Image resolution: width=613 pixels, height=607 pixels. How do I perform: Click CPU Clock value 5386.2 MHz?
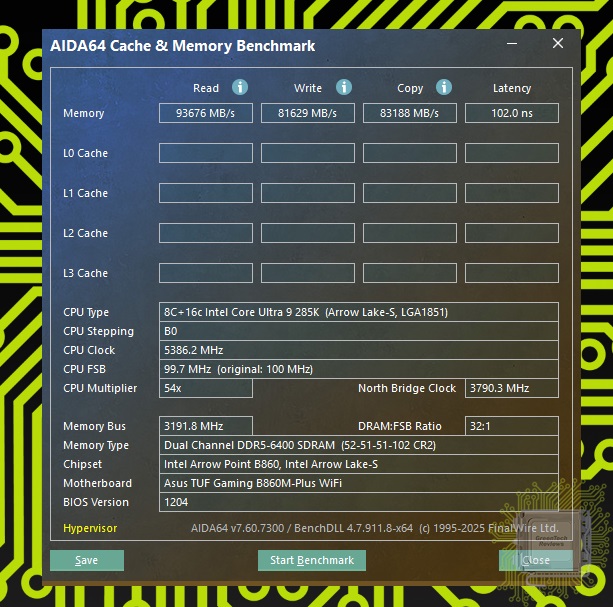pyautogui.click(x=358, y=350)
